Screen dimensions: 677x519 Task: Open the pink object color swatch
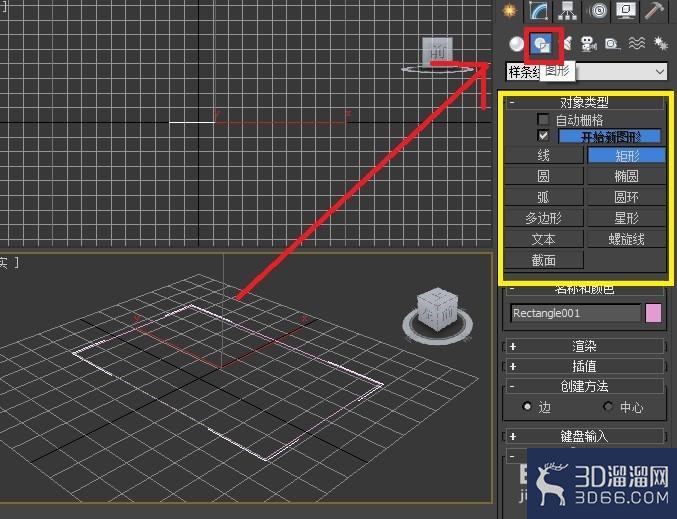tap(653, 313)
